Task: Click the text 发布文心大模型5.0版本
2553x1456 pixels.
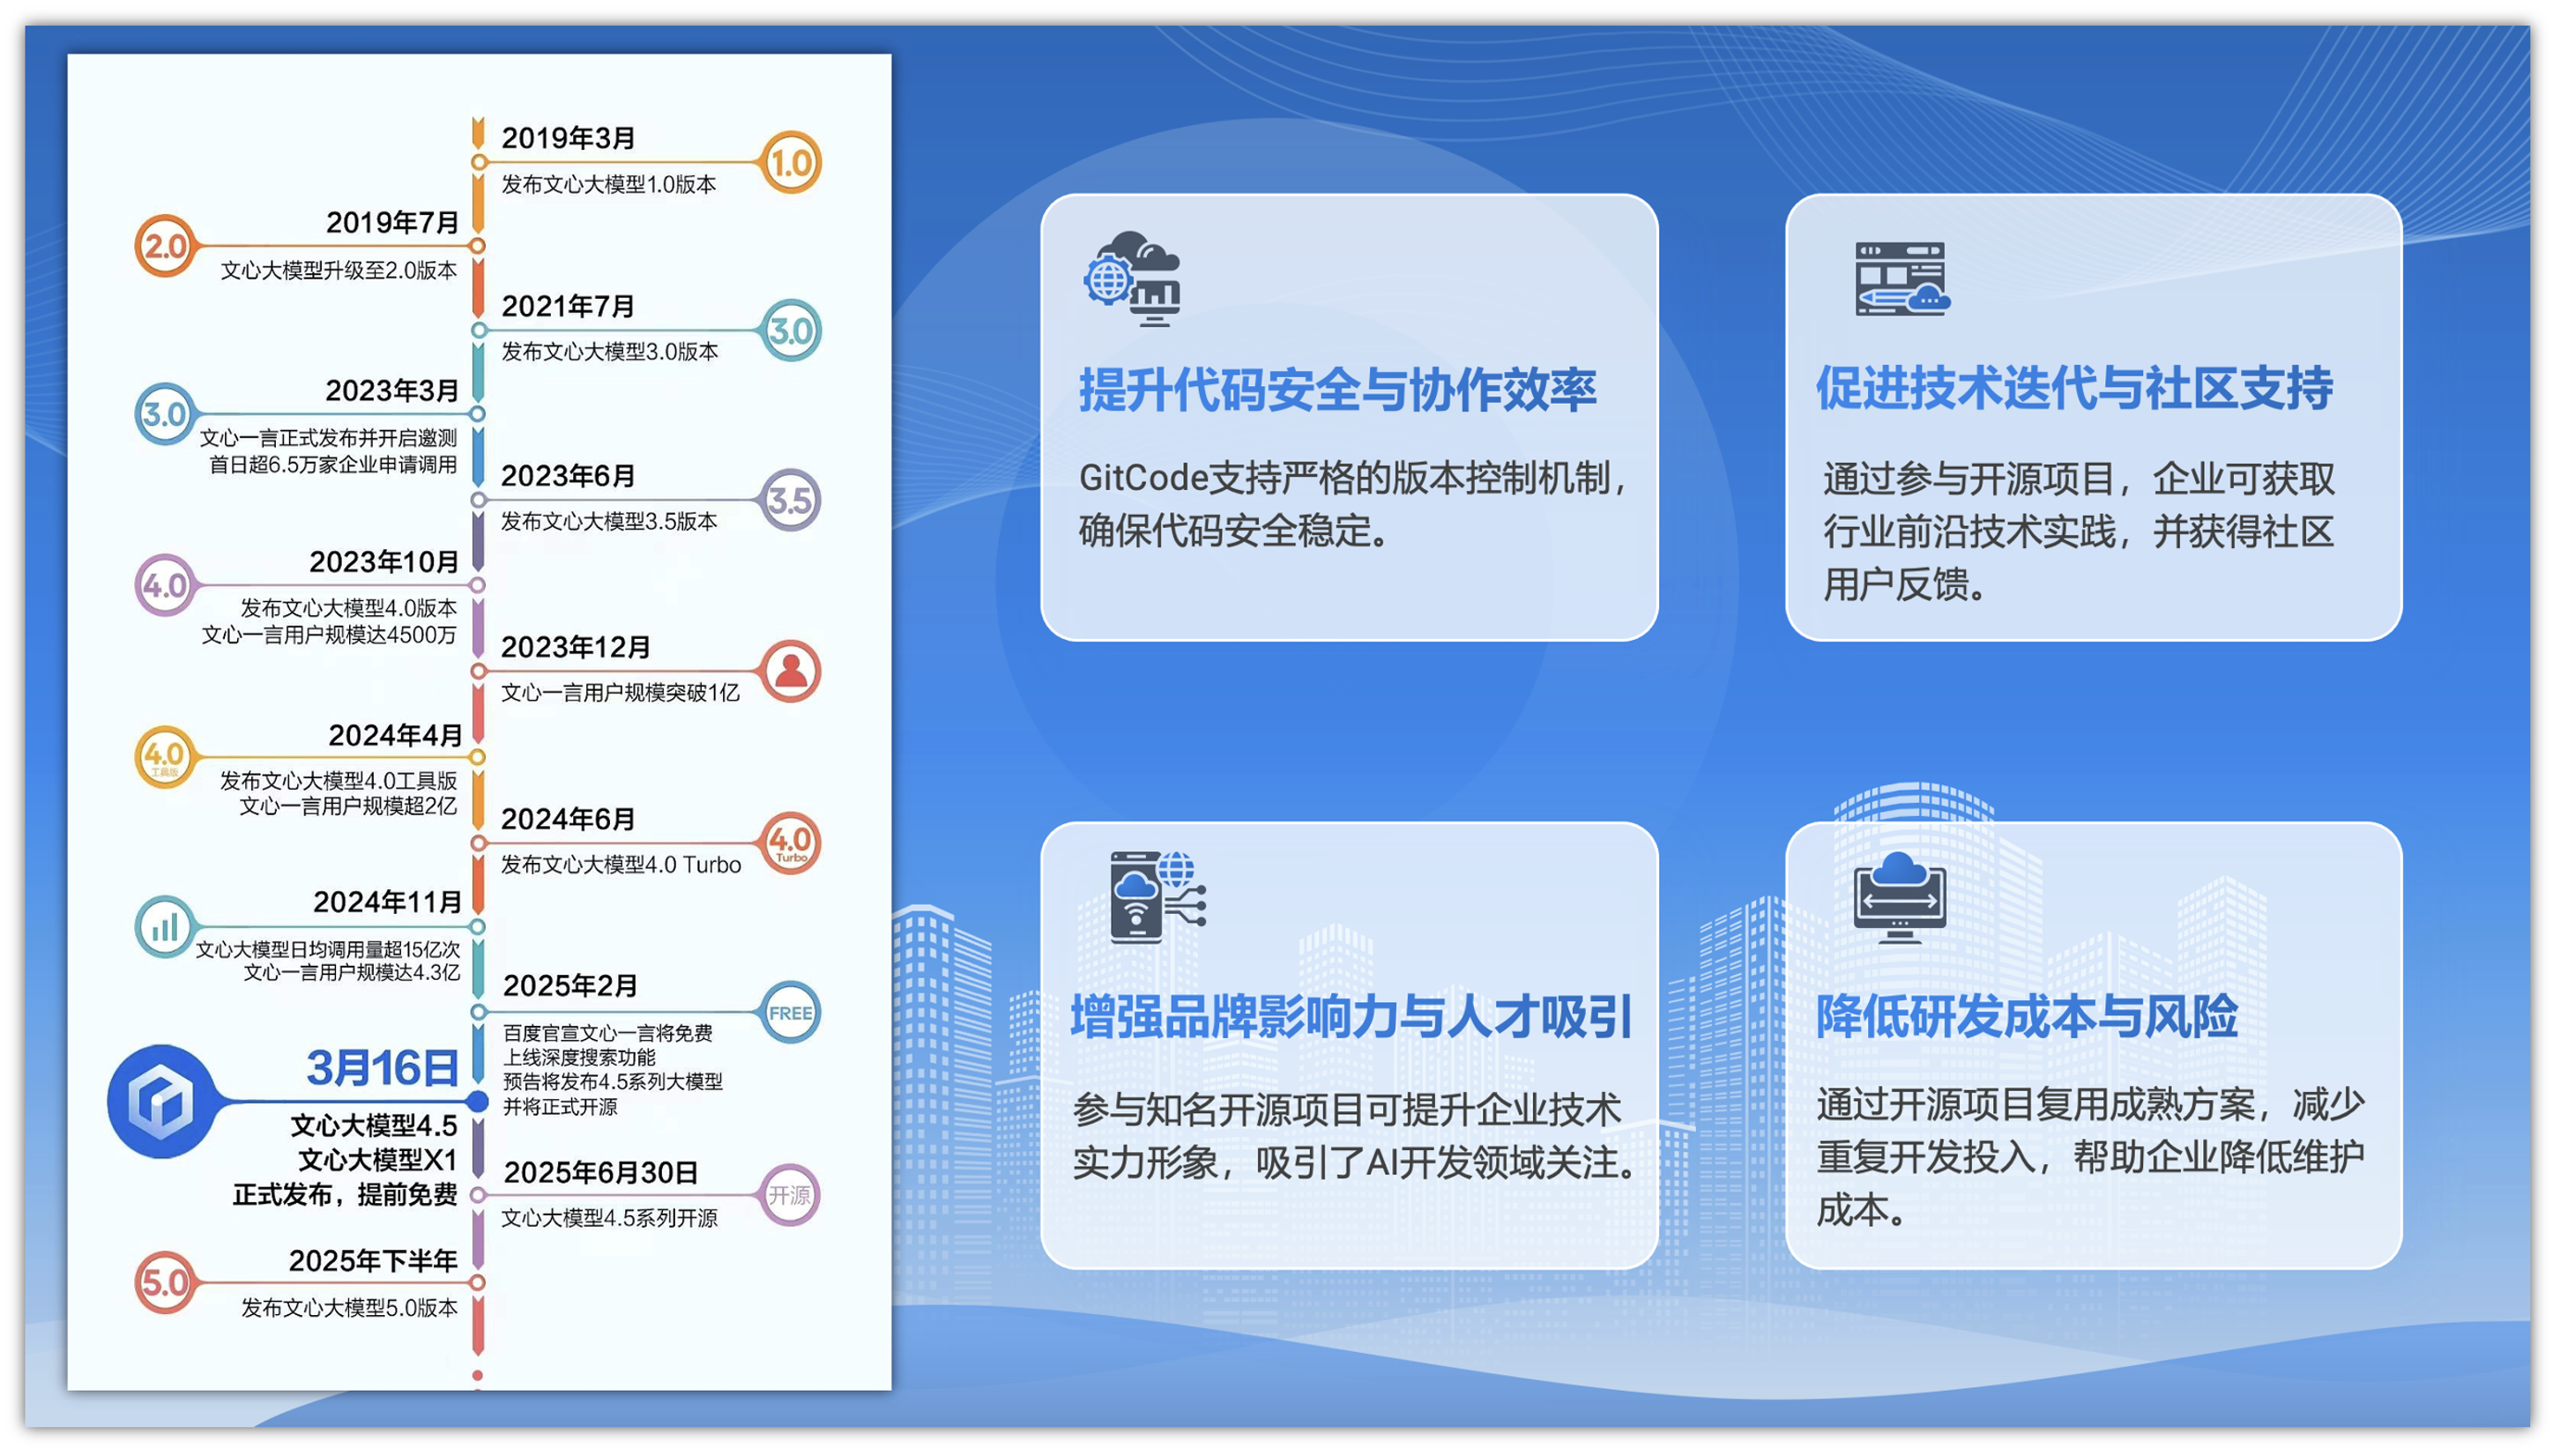Action: 349,1307
